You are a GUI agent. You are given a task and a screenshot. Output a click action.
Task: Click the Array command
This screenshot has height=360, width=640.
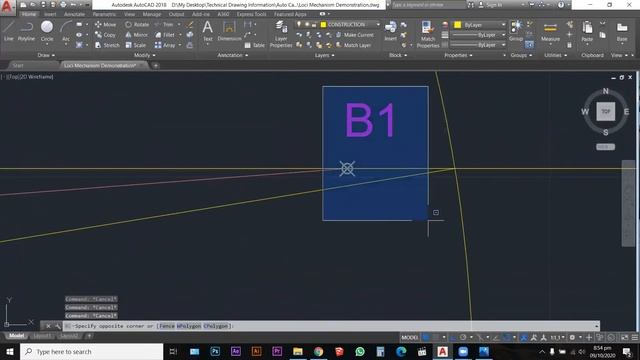[165, 45]
